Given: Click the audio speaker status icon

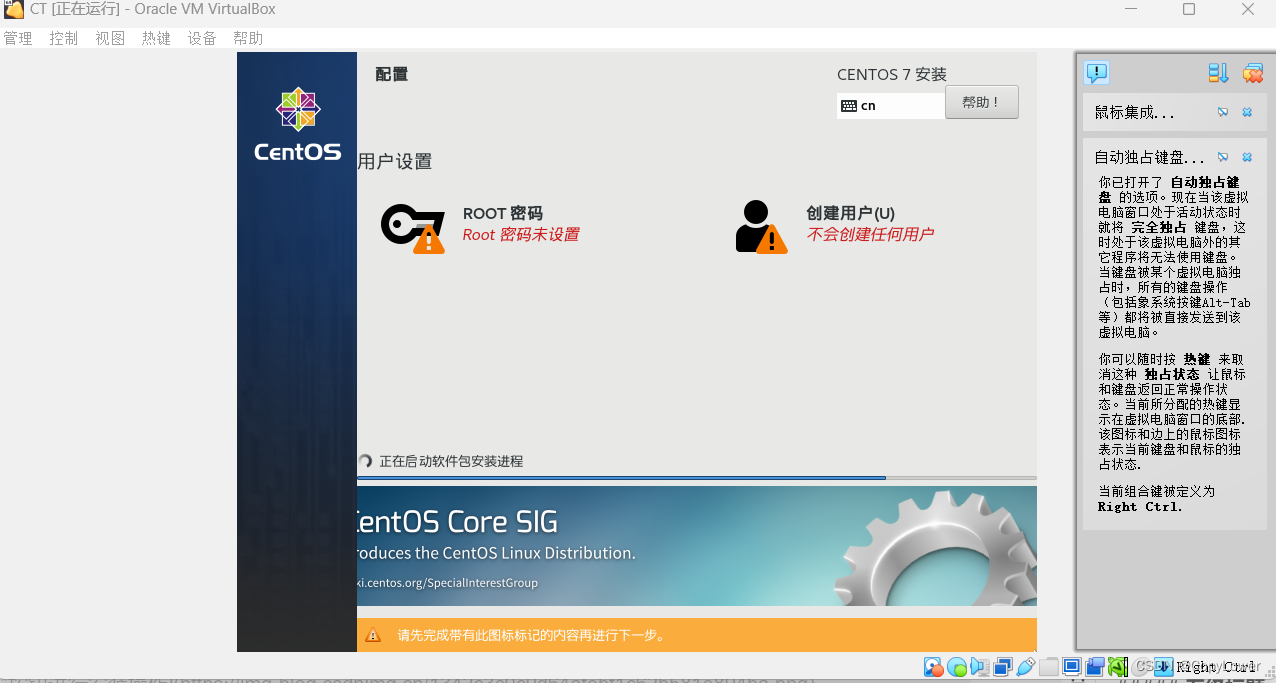Looking at the screenshot, I should (x=980, y=666).
